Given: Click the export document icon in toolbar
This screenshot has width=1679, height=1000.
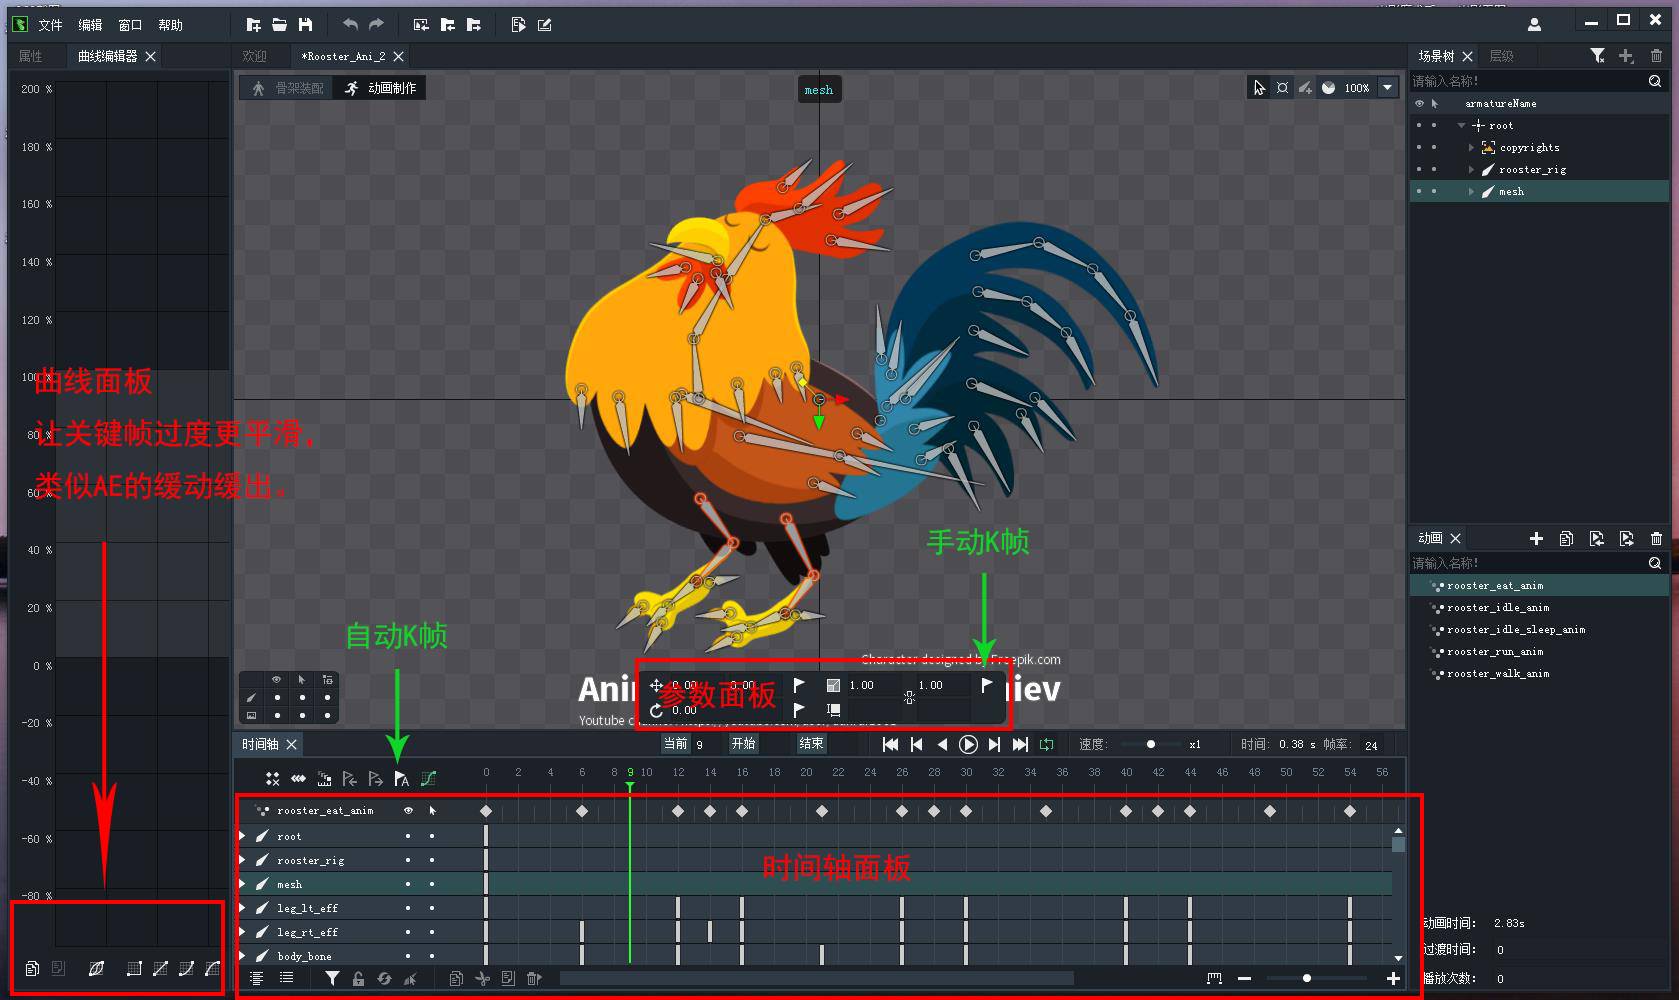Looking at the screenshot, I should click(x=517, y=25).
